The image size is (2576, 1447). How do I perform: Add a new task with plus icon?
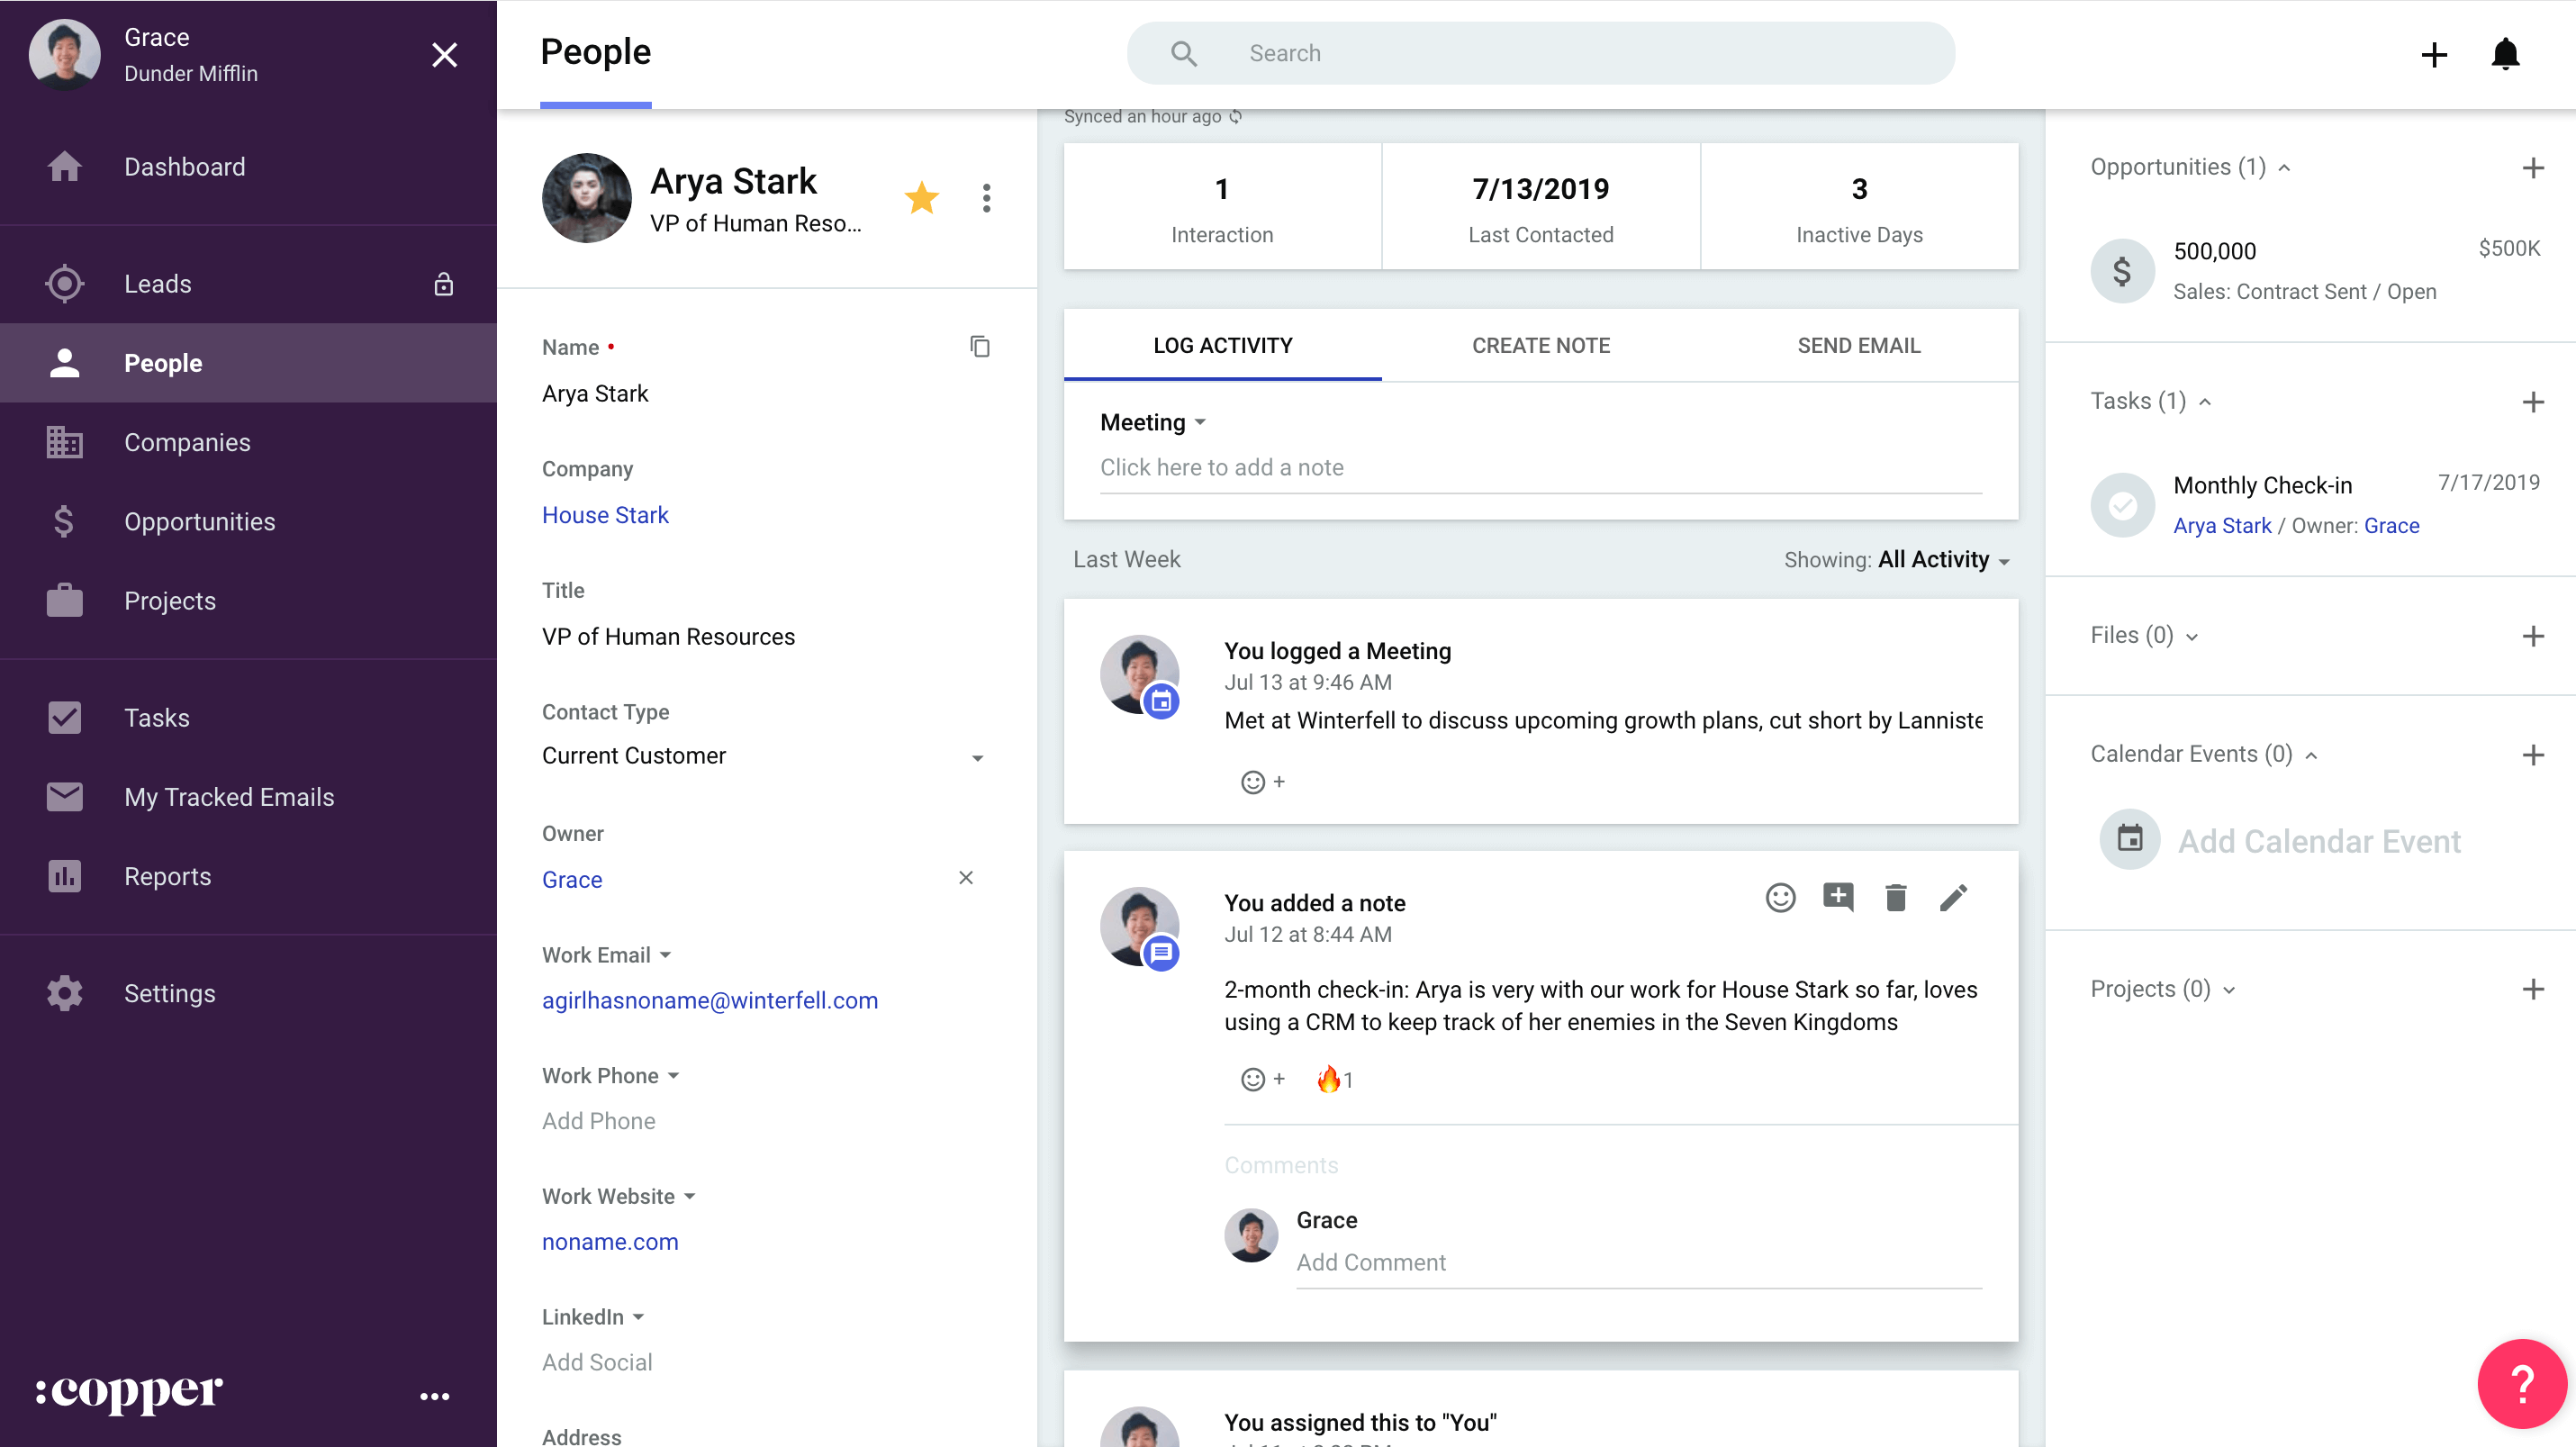click(2533, 402)
